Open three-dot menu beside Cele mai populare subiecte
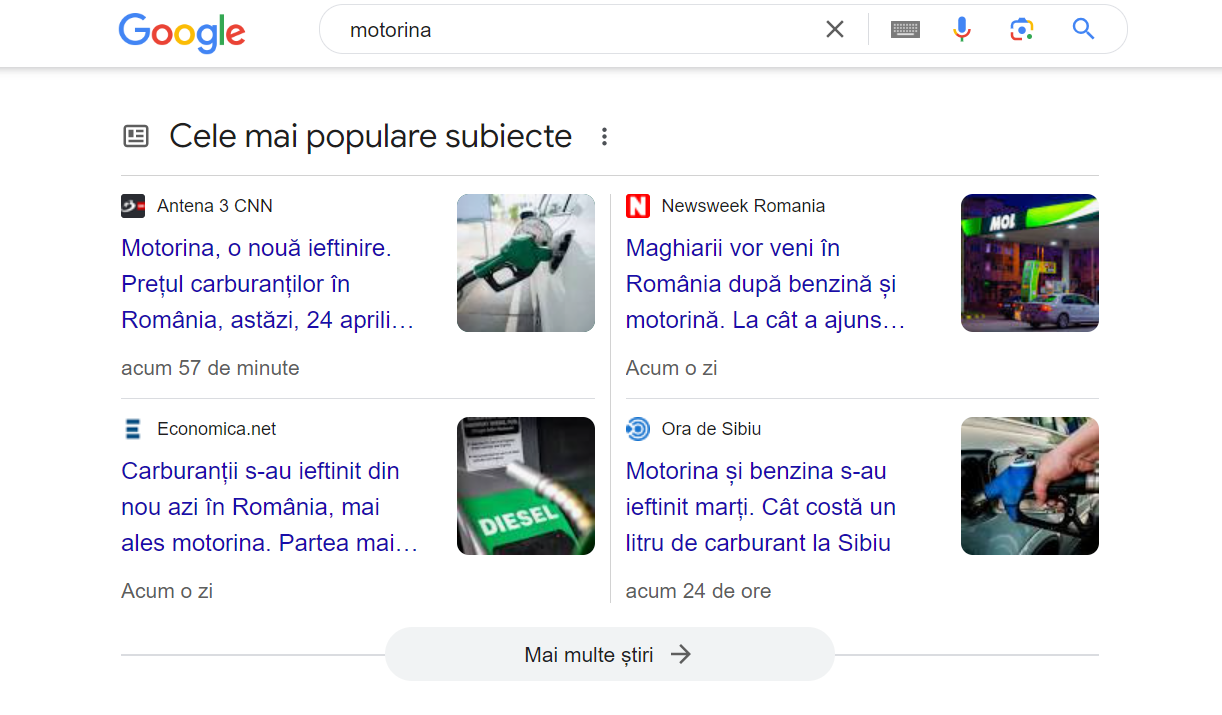The height and width of the screenshot is (715, 1222). click(604, 136)
